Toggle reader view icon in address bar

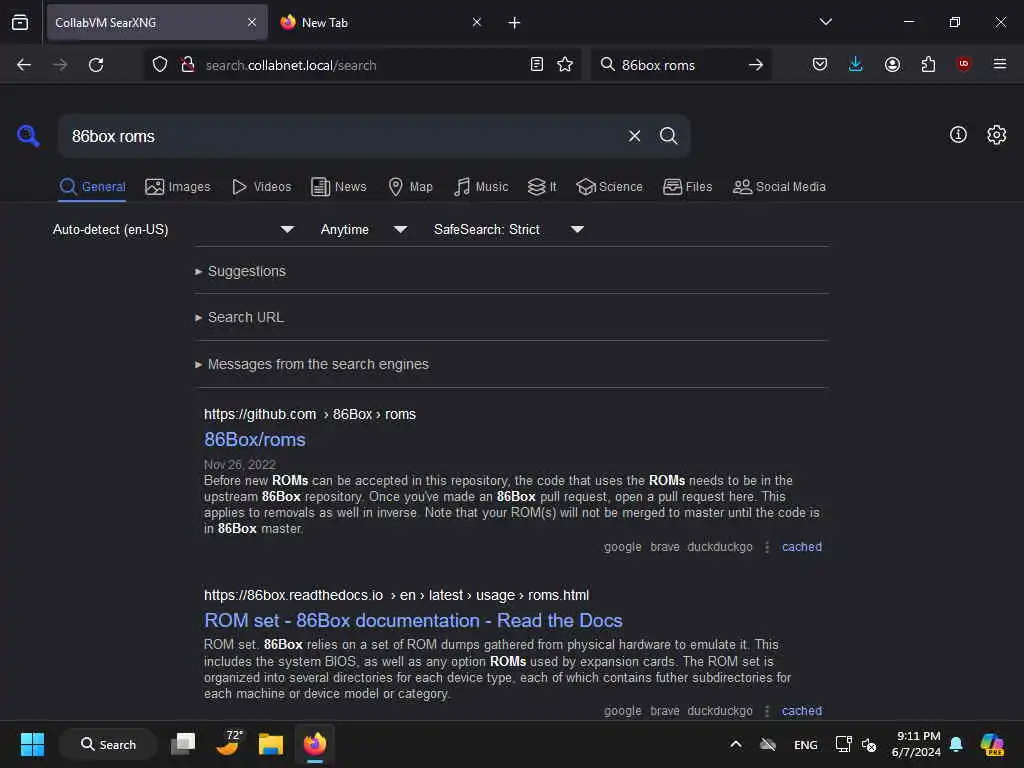point(537,64)
